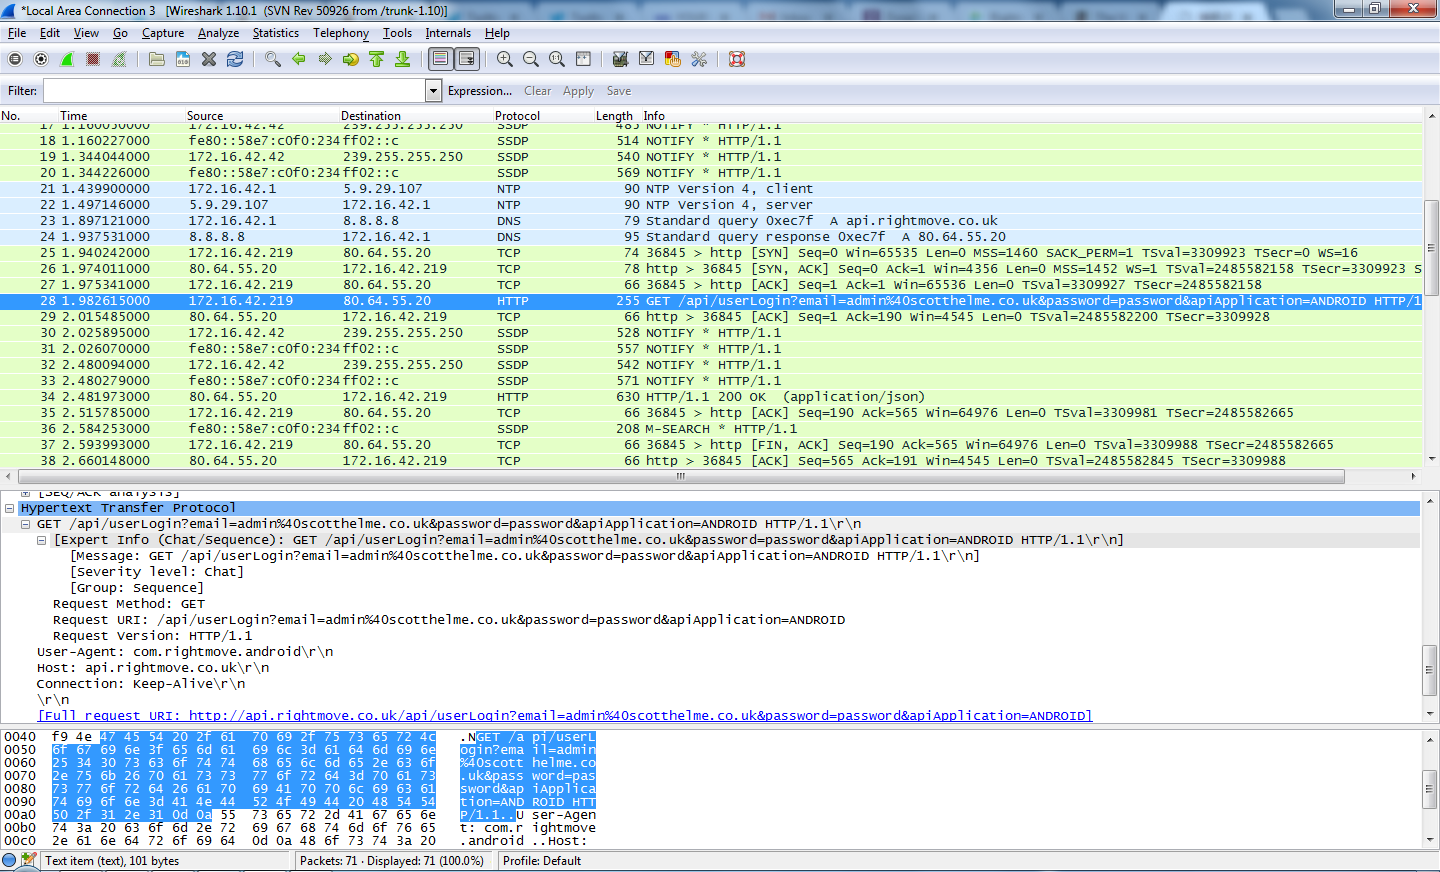The image size is (1440, 872).
Task: Edit capture filters icon
Action: 620,60
